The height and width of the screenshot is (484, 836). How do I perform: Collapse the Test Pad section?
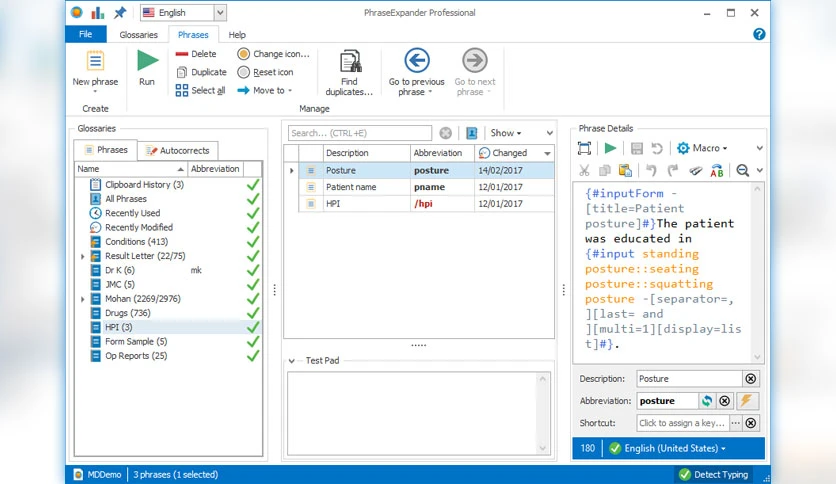(292, 361)
